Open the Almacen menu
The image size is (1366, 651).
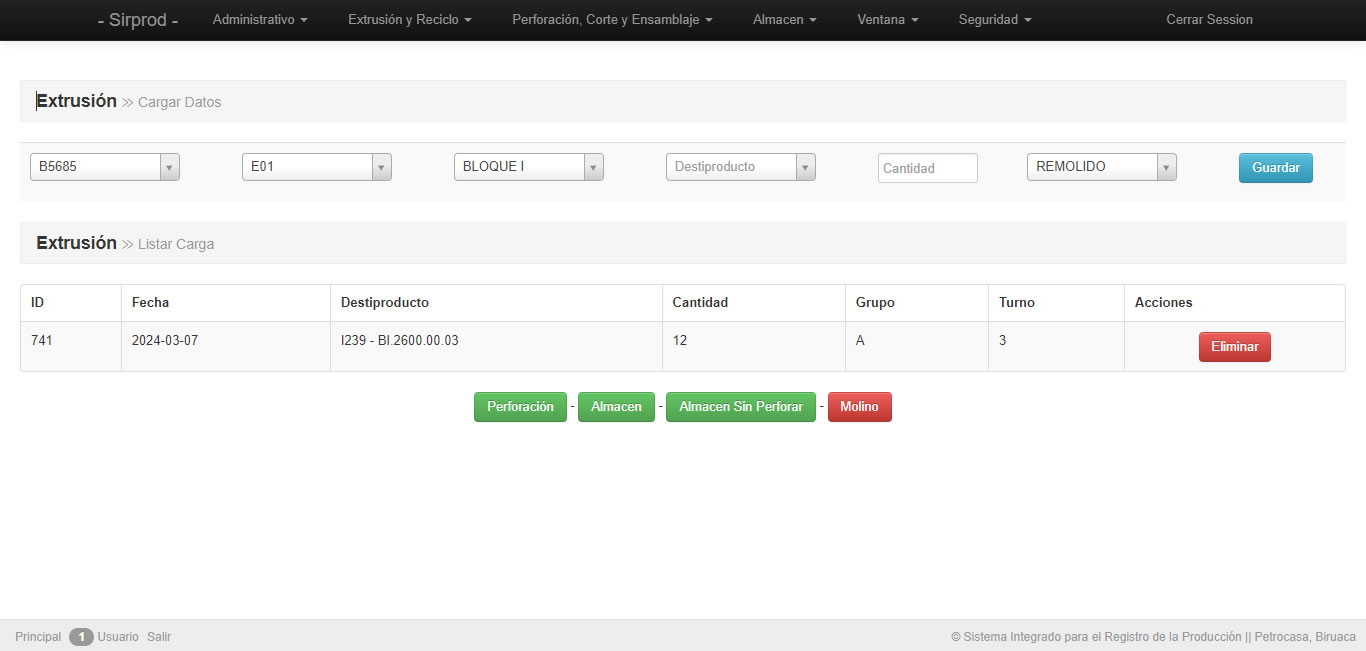click(785, 20)
